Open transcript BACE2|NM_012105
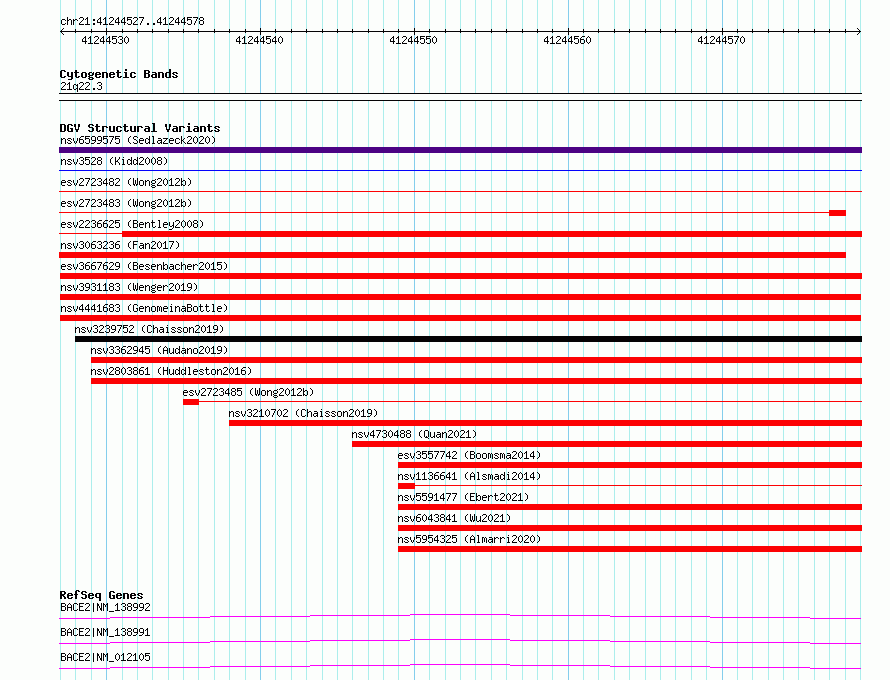 [105, 657]
